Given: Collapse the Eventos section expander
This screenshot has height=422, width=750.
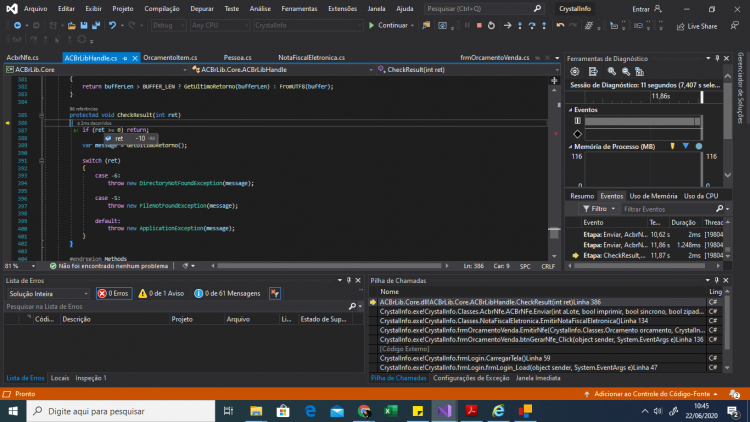Looking at the screenshot, I should [x=571, y=110].
